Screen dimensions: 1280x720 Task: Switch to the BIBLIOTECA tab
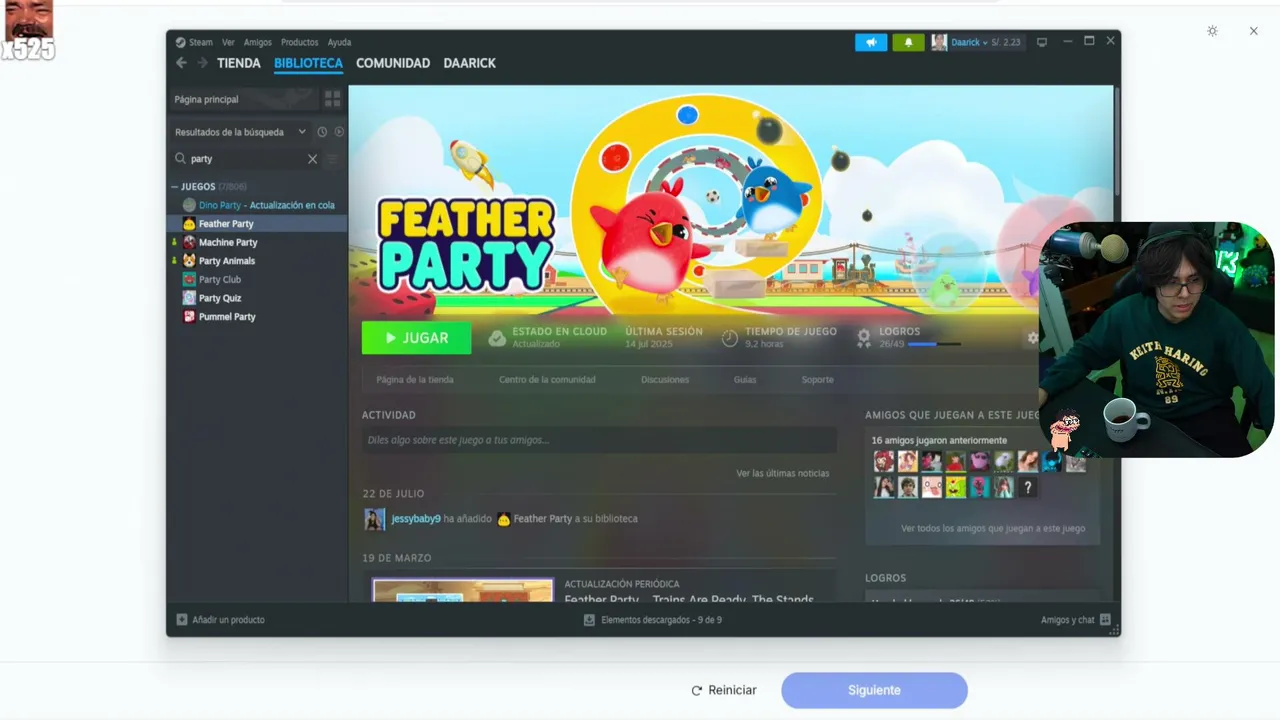pos(308,63)
